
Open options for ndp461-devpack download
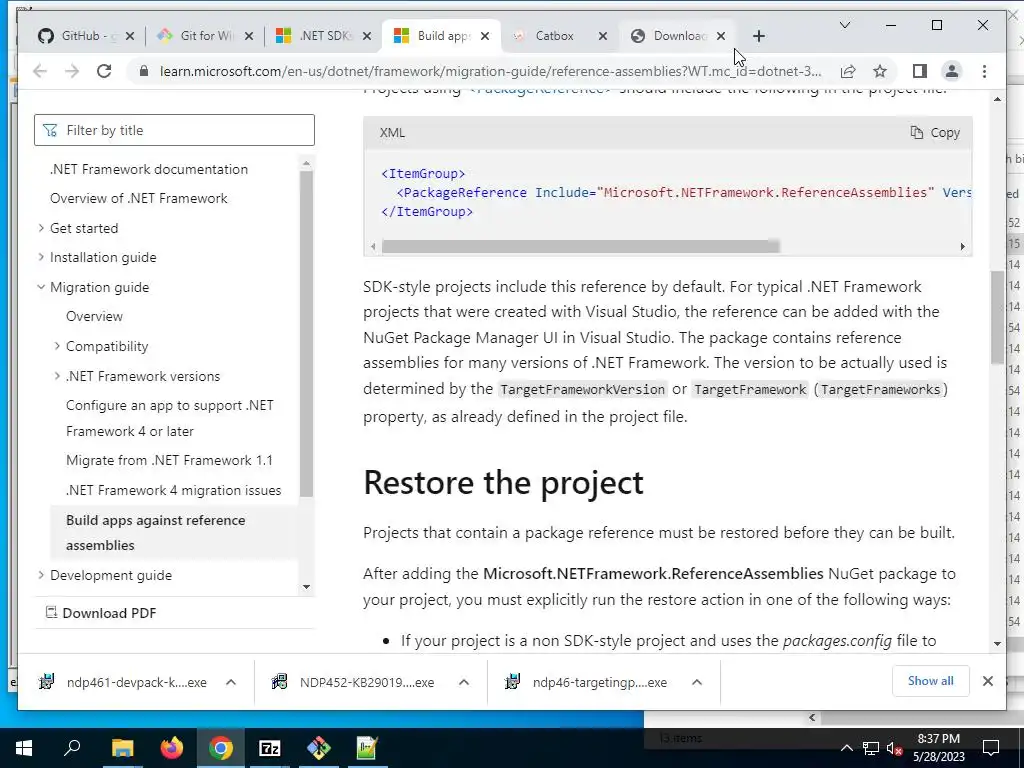click(x=231, y=682)
